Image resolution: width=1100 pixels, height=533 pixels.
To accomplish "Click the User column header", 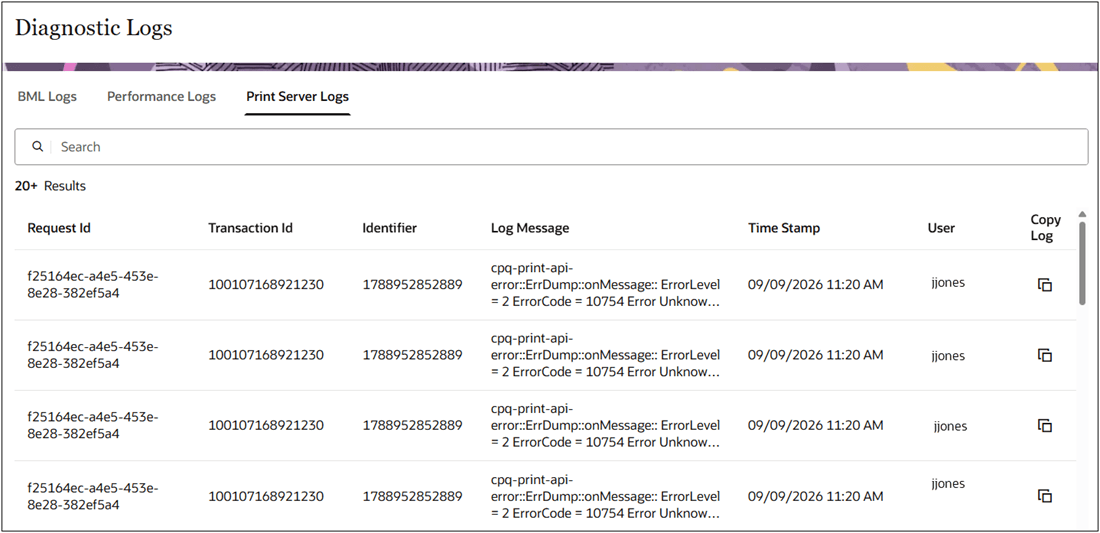I will pos(941,228).
